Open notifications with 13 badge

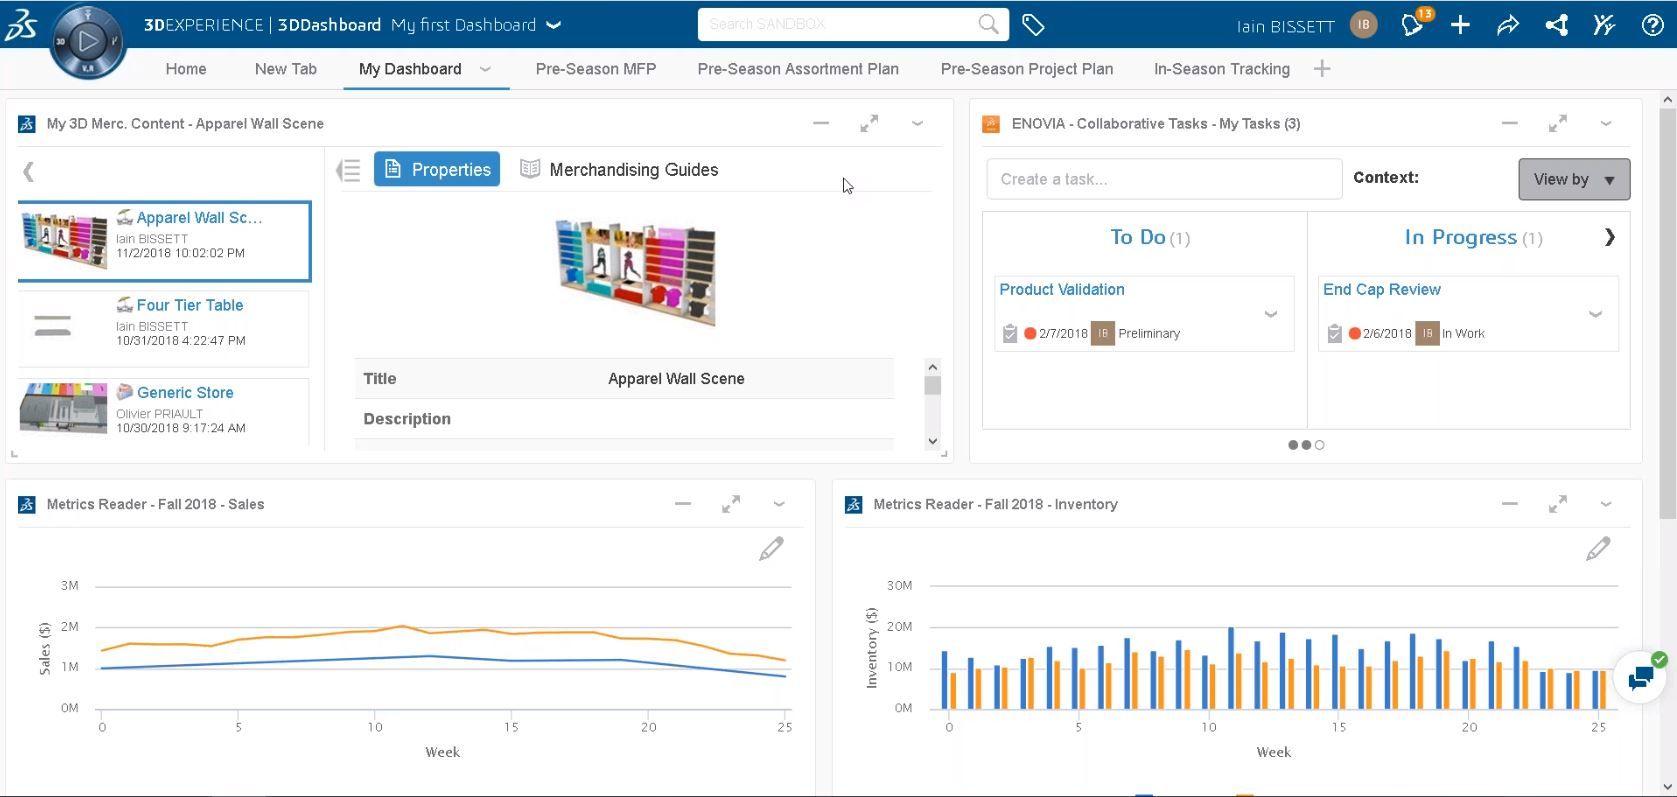click(x=1413, y=25)
